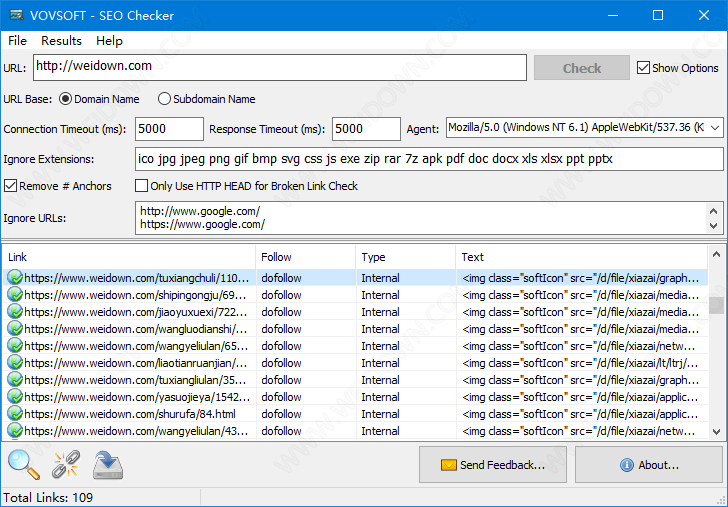The width and height of the screenshot is (728, 507).
Task: Click Internal cell in tuxiangliulan row
Action: [380, 380]
